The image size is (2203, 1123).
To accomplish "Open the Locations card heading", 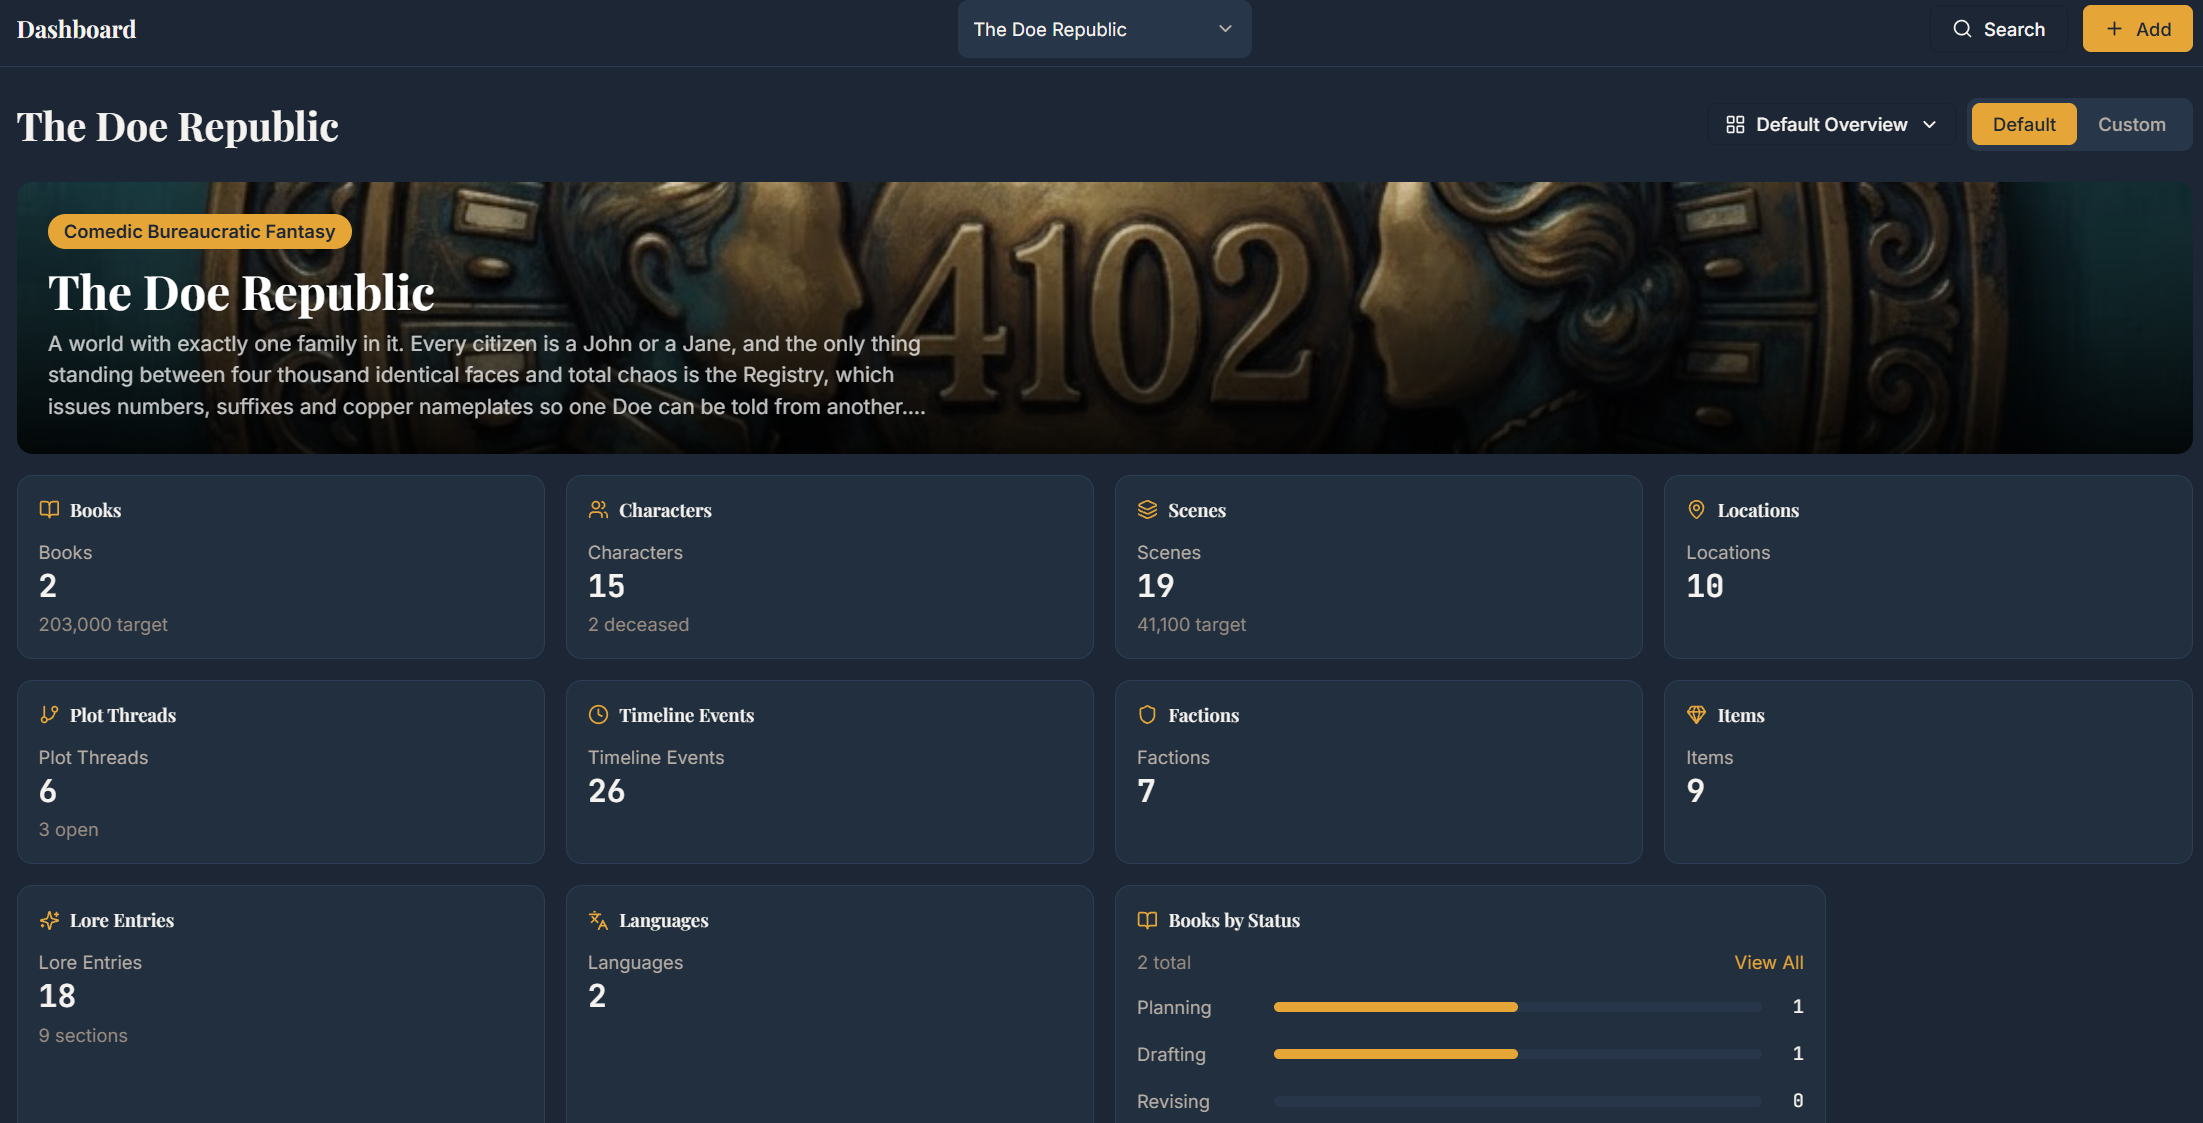I will [x=1758, y=510].
